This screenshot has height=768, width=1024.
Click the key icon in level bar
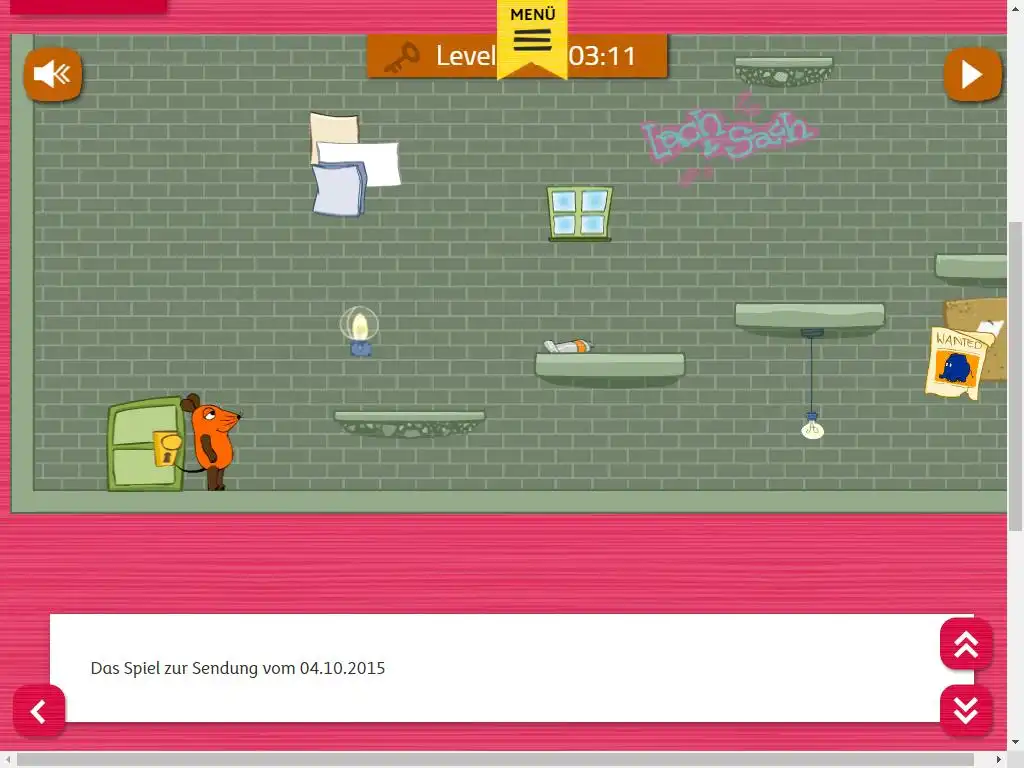[402, 57]
